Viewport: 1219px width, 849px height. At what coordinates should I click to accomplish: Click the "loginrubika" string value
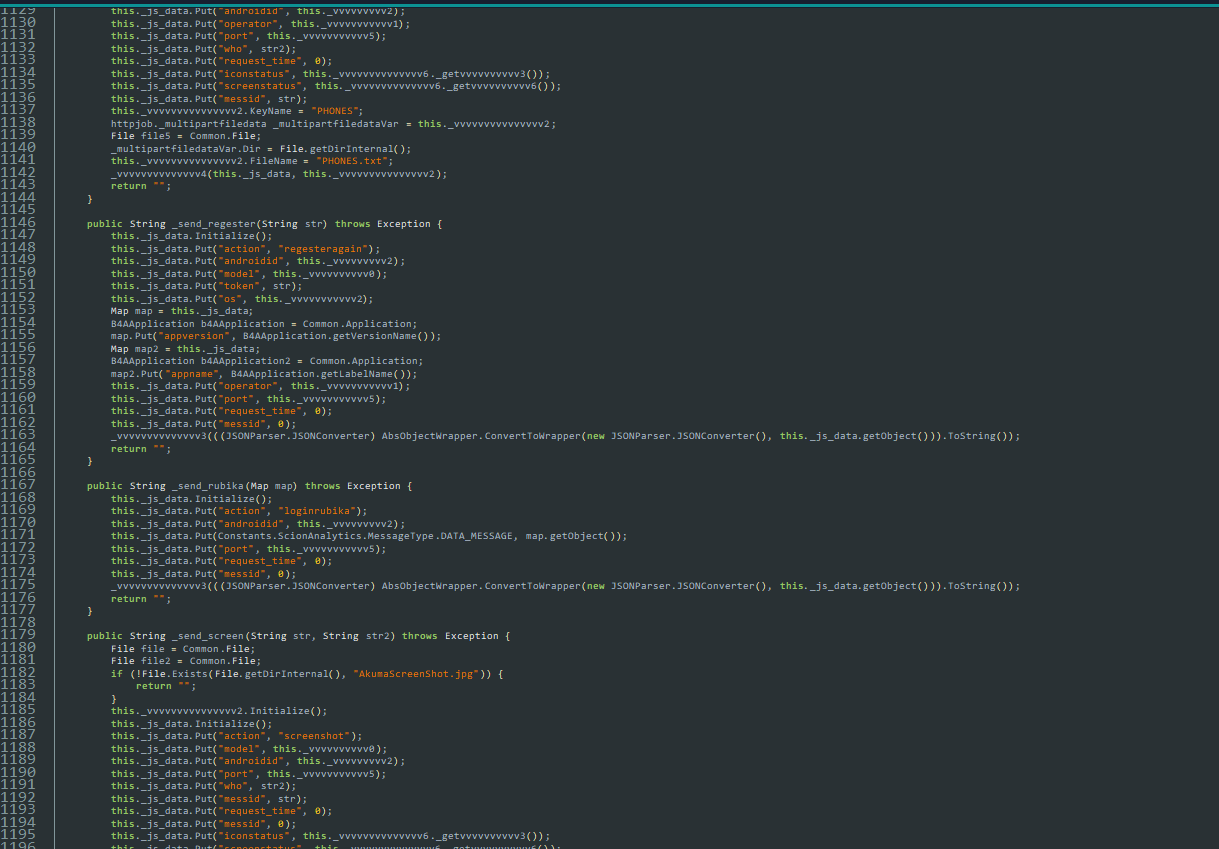click(317, 511)
